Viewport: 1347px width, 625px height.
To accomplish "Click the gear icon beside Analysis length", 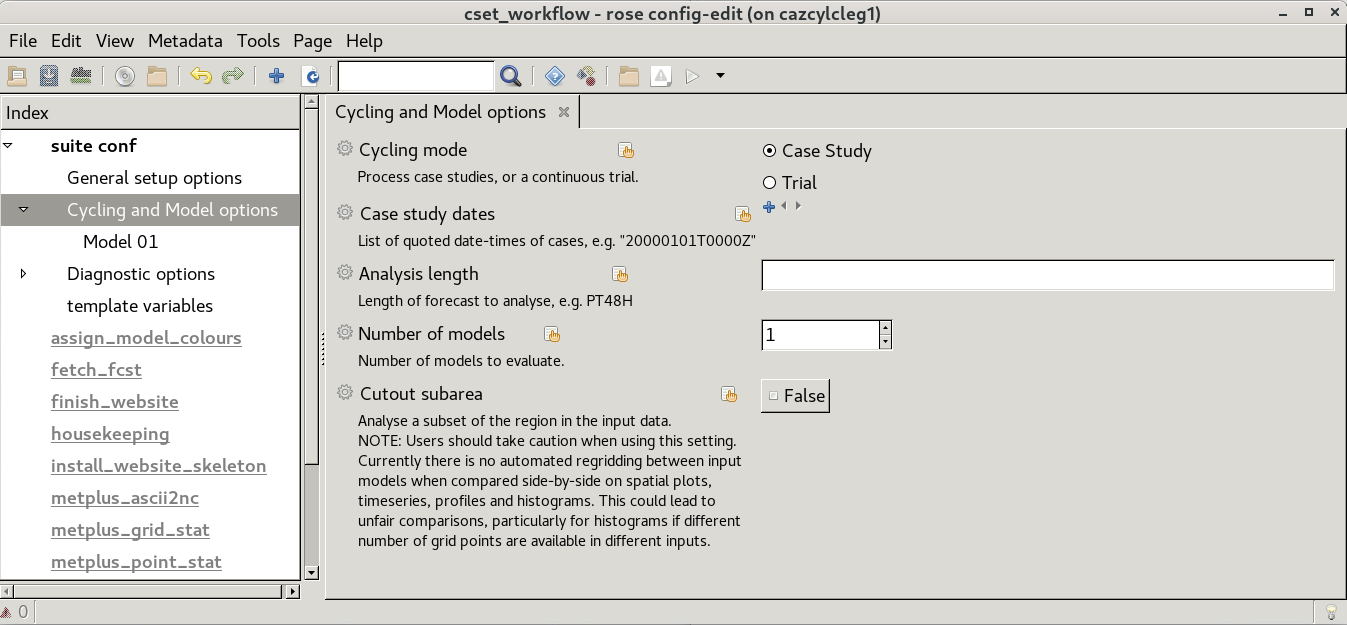I will [345, 273].
